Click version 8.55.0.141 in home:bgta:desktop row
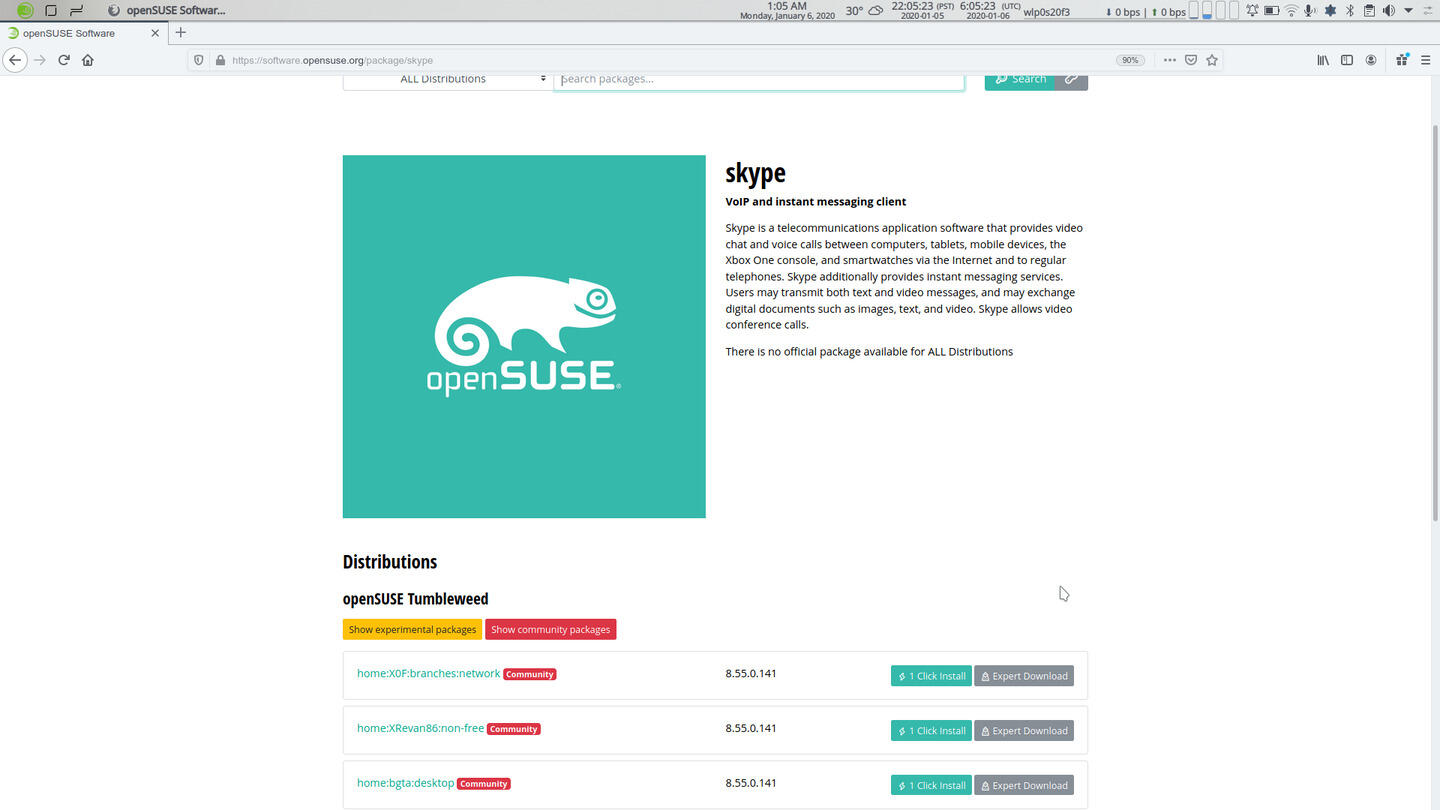Image resolution: width=1440 pixels, height=810 pixels. point(751,783)
